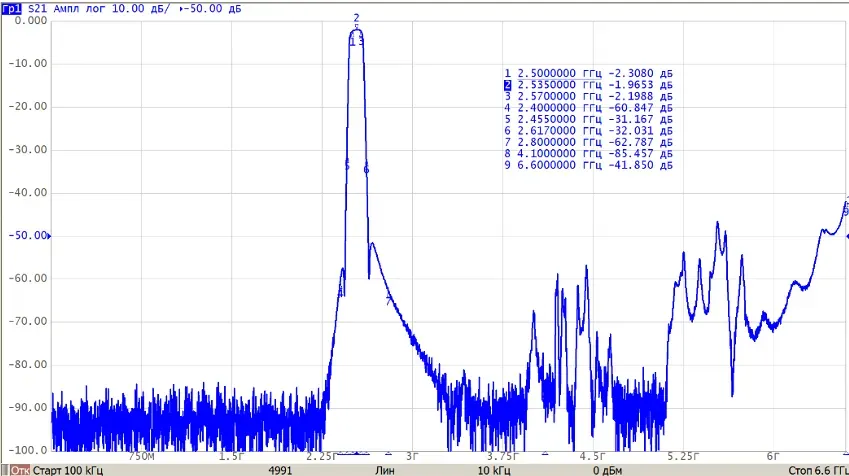Viewport: 849px width, 476px height.
Task: Click the -50.00 reference level scale label
Action: pos(28,236)
